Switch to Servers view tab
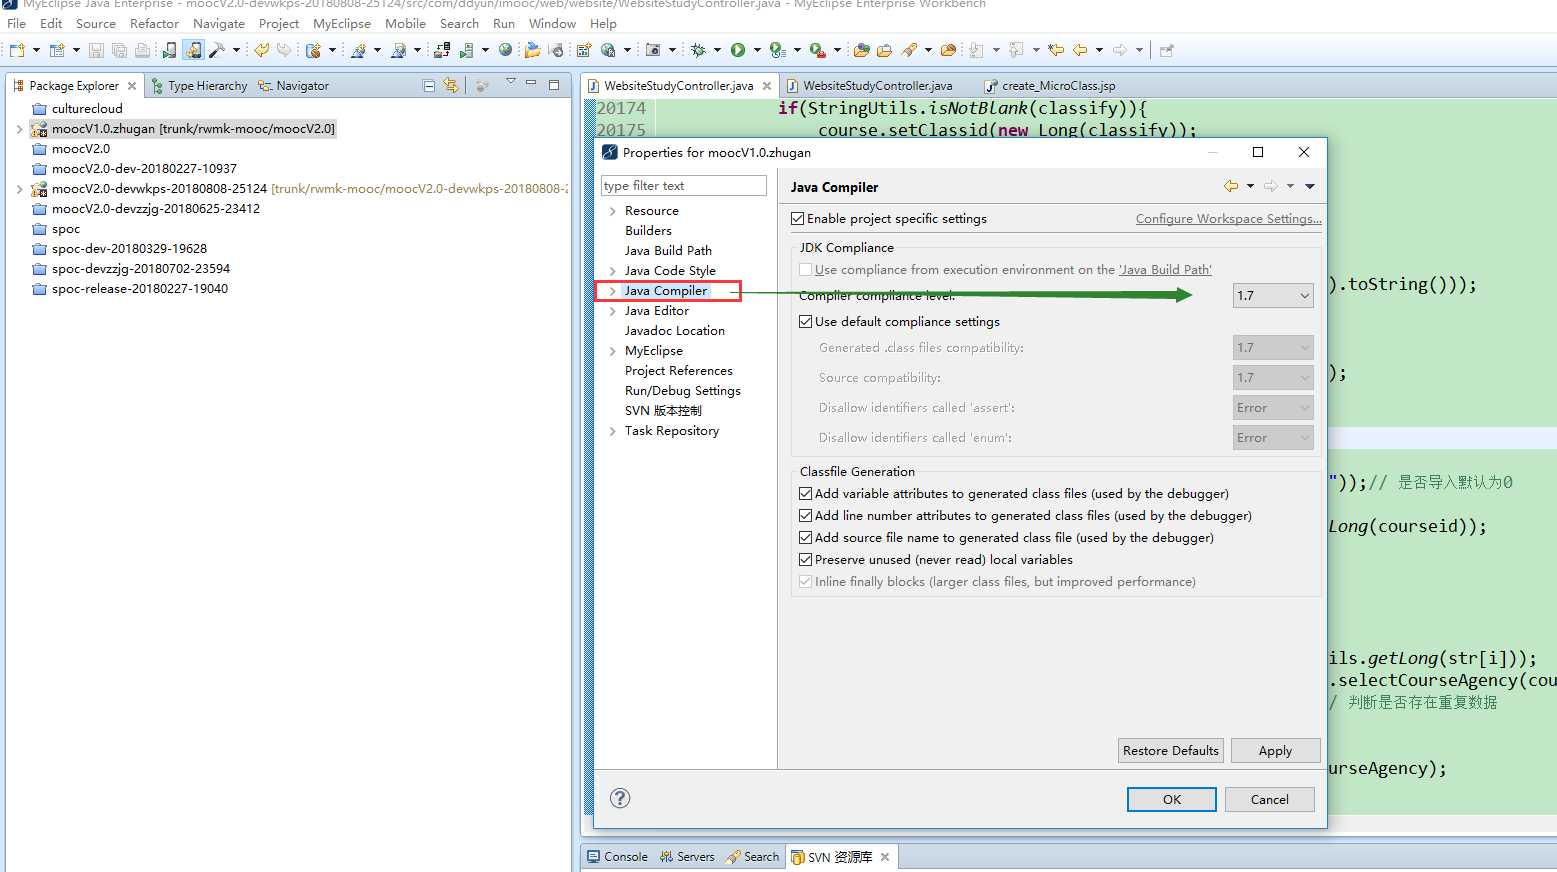Screen dimensions: 1557x872 click(x=687, y=857)
